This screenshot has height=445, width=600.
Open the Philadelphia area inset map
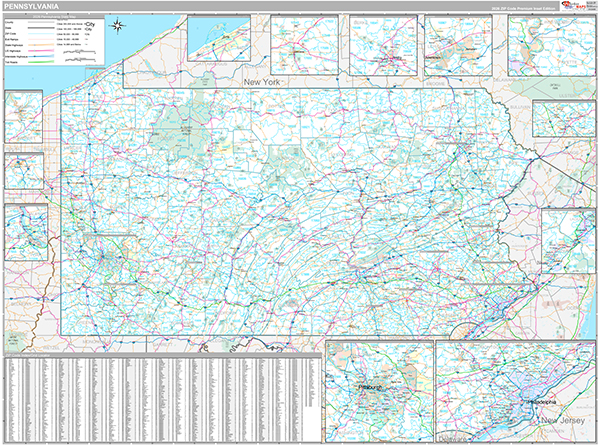click(516, 392)
